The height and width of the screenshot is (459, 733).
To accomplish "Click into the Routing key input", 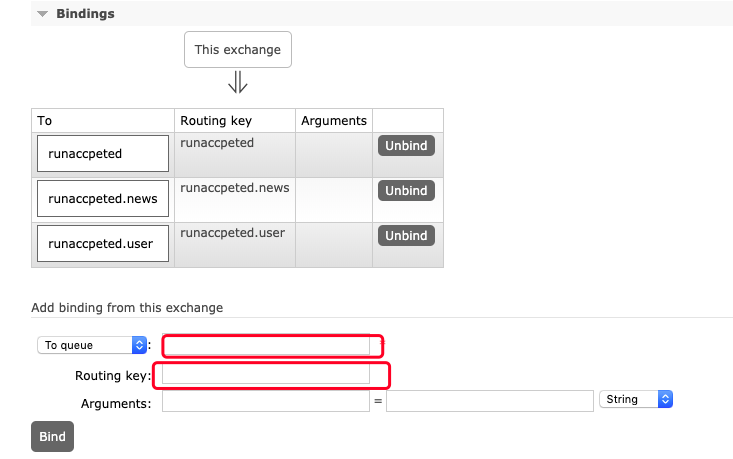I will point(267,375).
